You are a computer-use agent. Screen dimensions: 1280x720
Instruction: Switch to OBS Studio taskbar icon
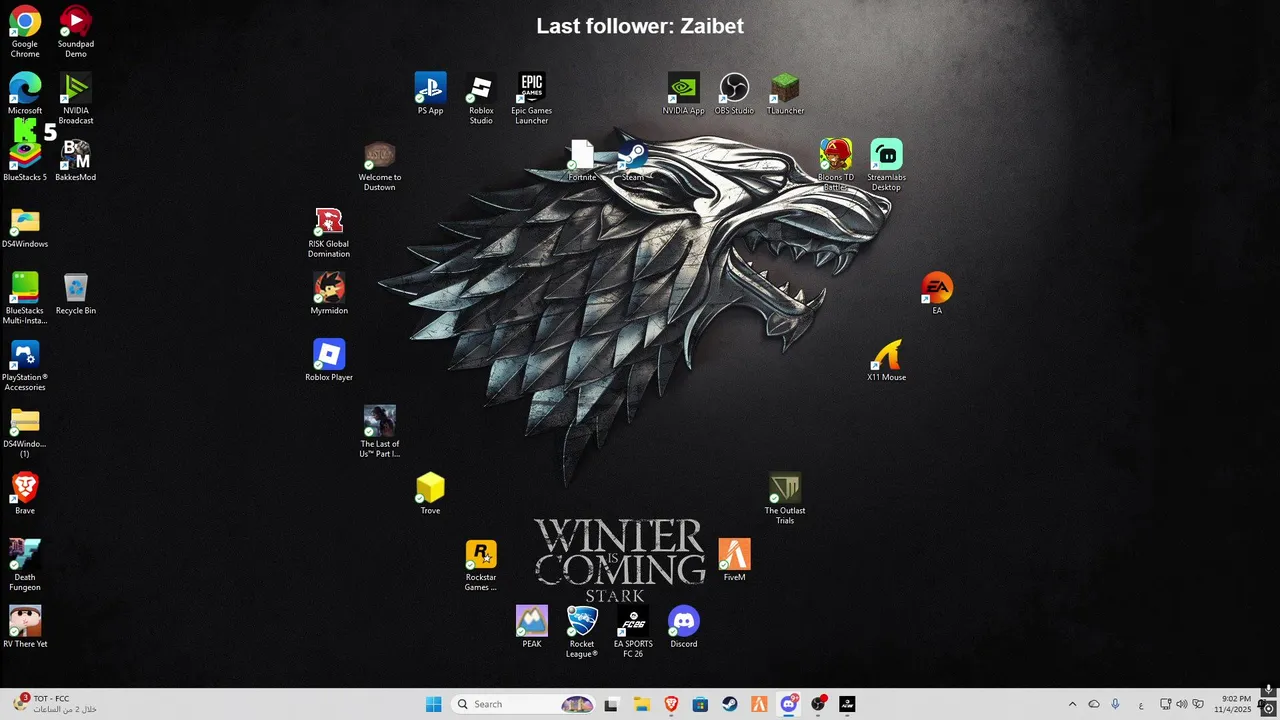(x=818, y=704)
